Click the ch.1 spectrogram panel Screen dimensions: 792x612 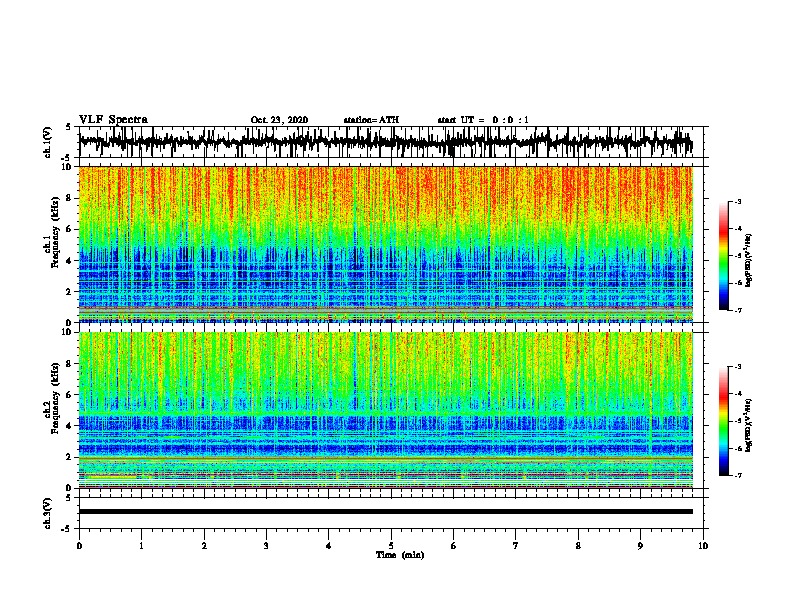(x=386, y=244)
